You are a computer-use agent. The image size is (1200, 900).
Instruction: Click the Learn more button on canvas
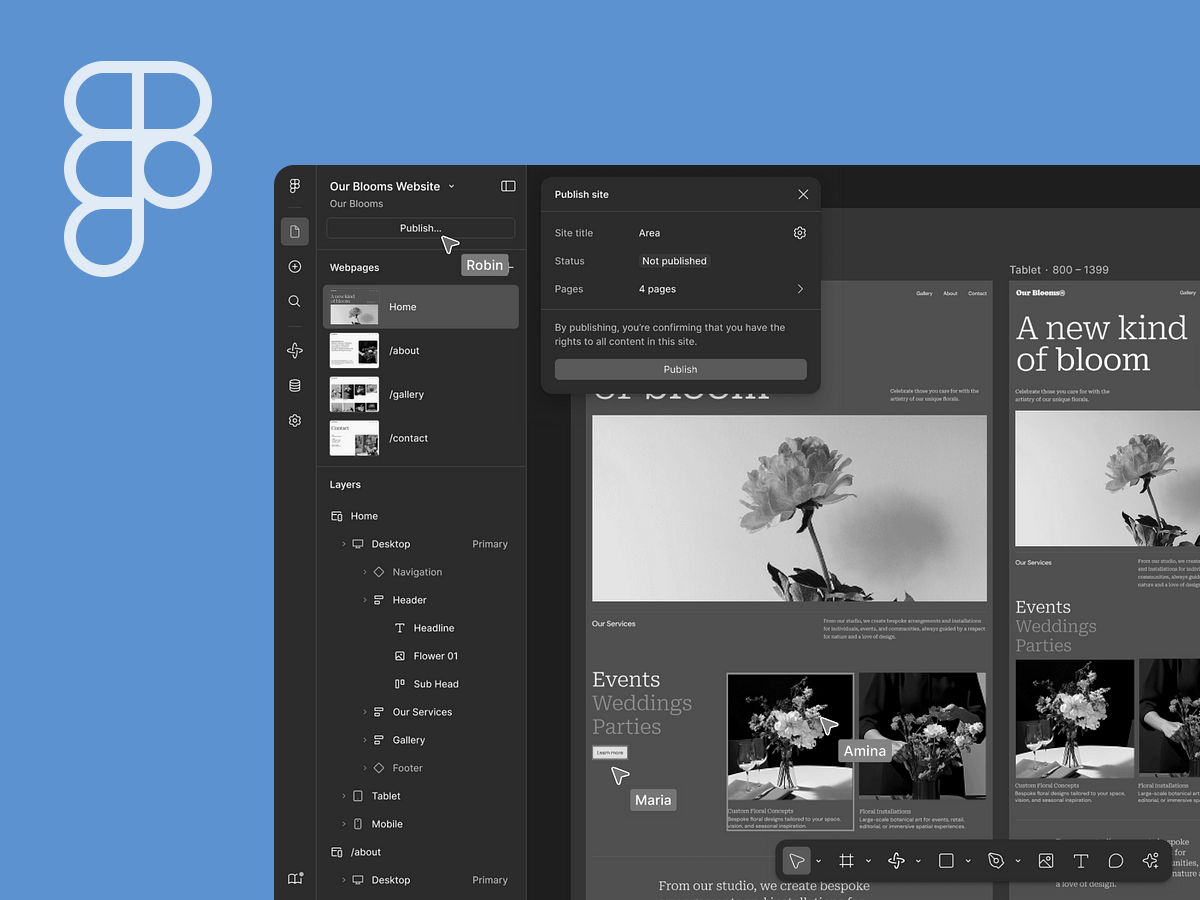pos(610,753)
